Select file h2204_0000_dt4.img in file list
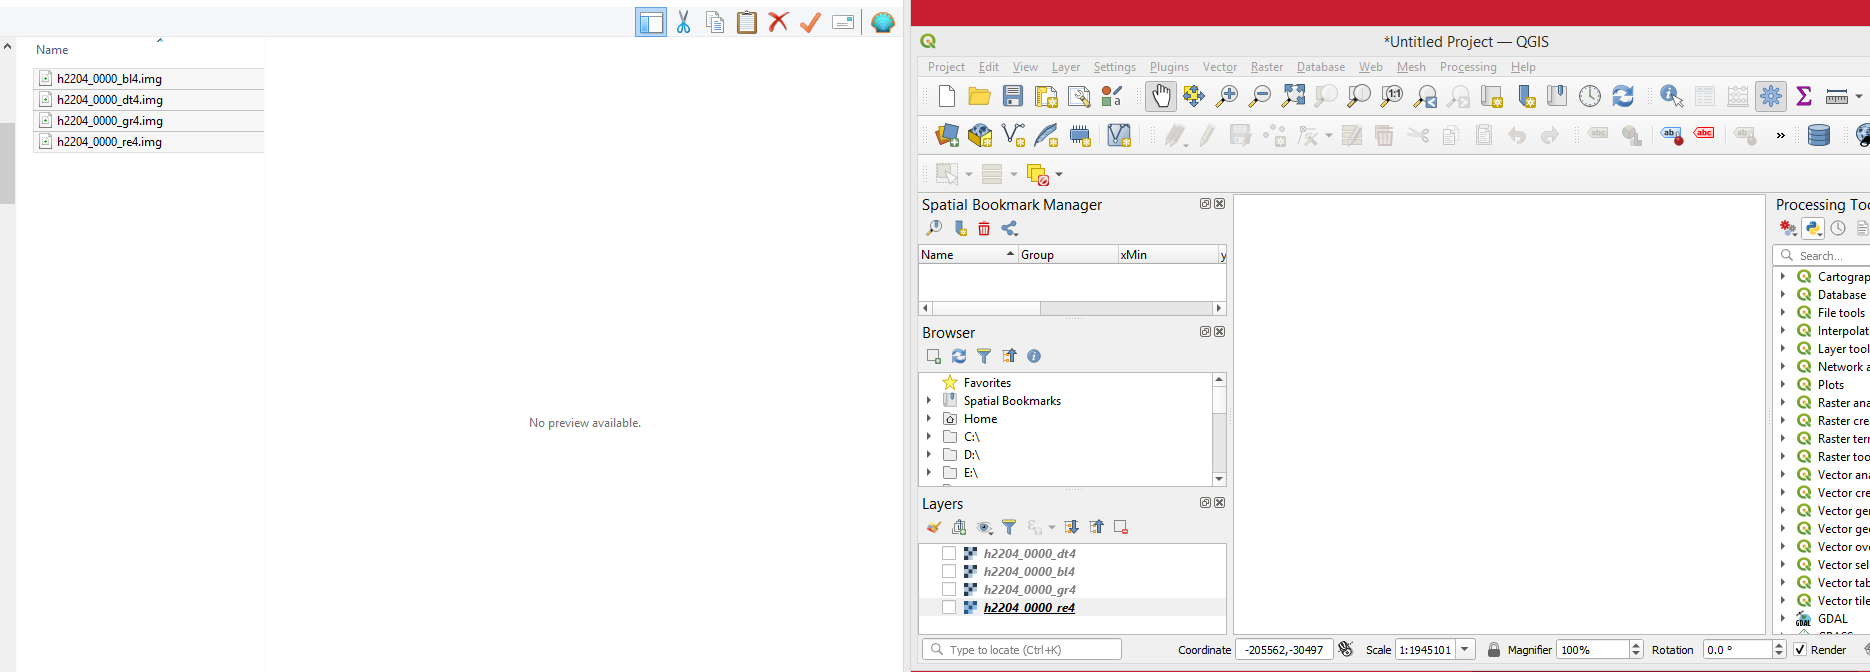The height and width of the screenshot is (672, 1870). (x=148, y=99)
